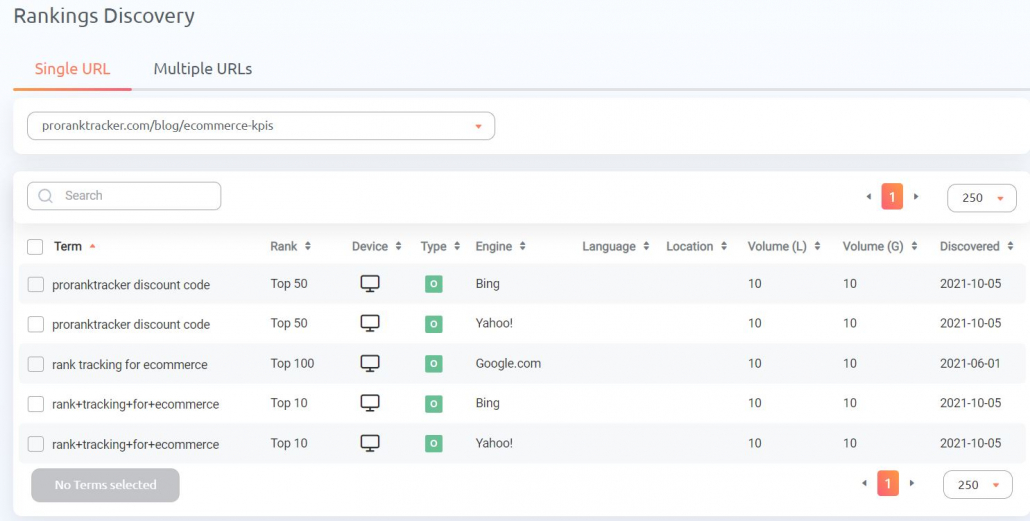Go to next page using bottom right arrow
The width and height of the screenshot is (1030, 521).
pyautogui.click(x=912, y=484)
